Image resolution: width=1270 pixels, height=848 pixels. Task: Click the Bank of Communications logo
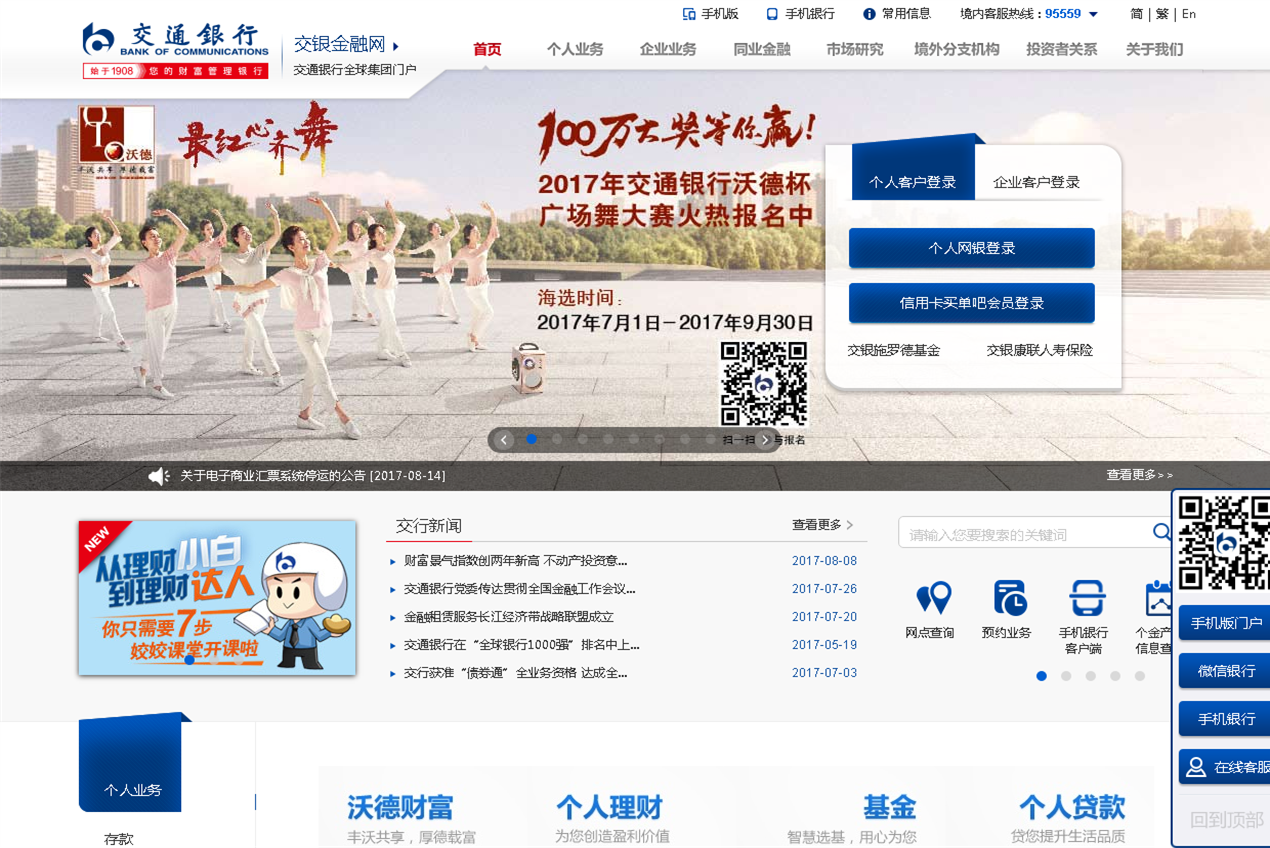(175, 50)
